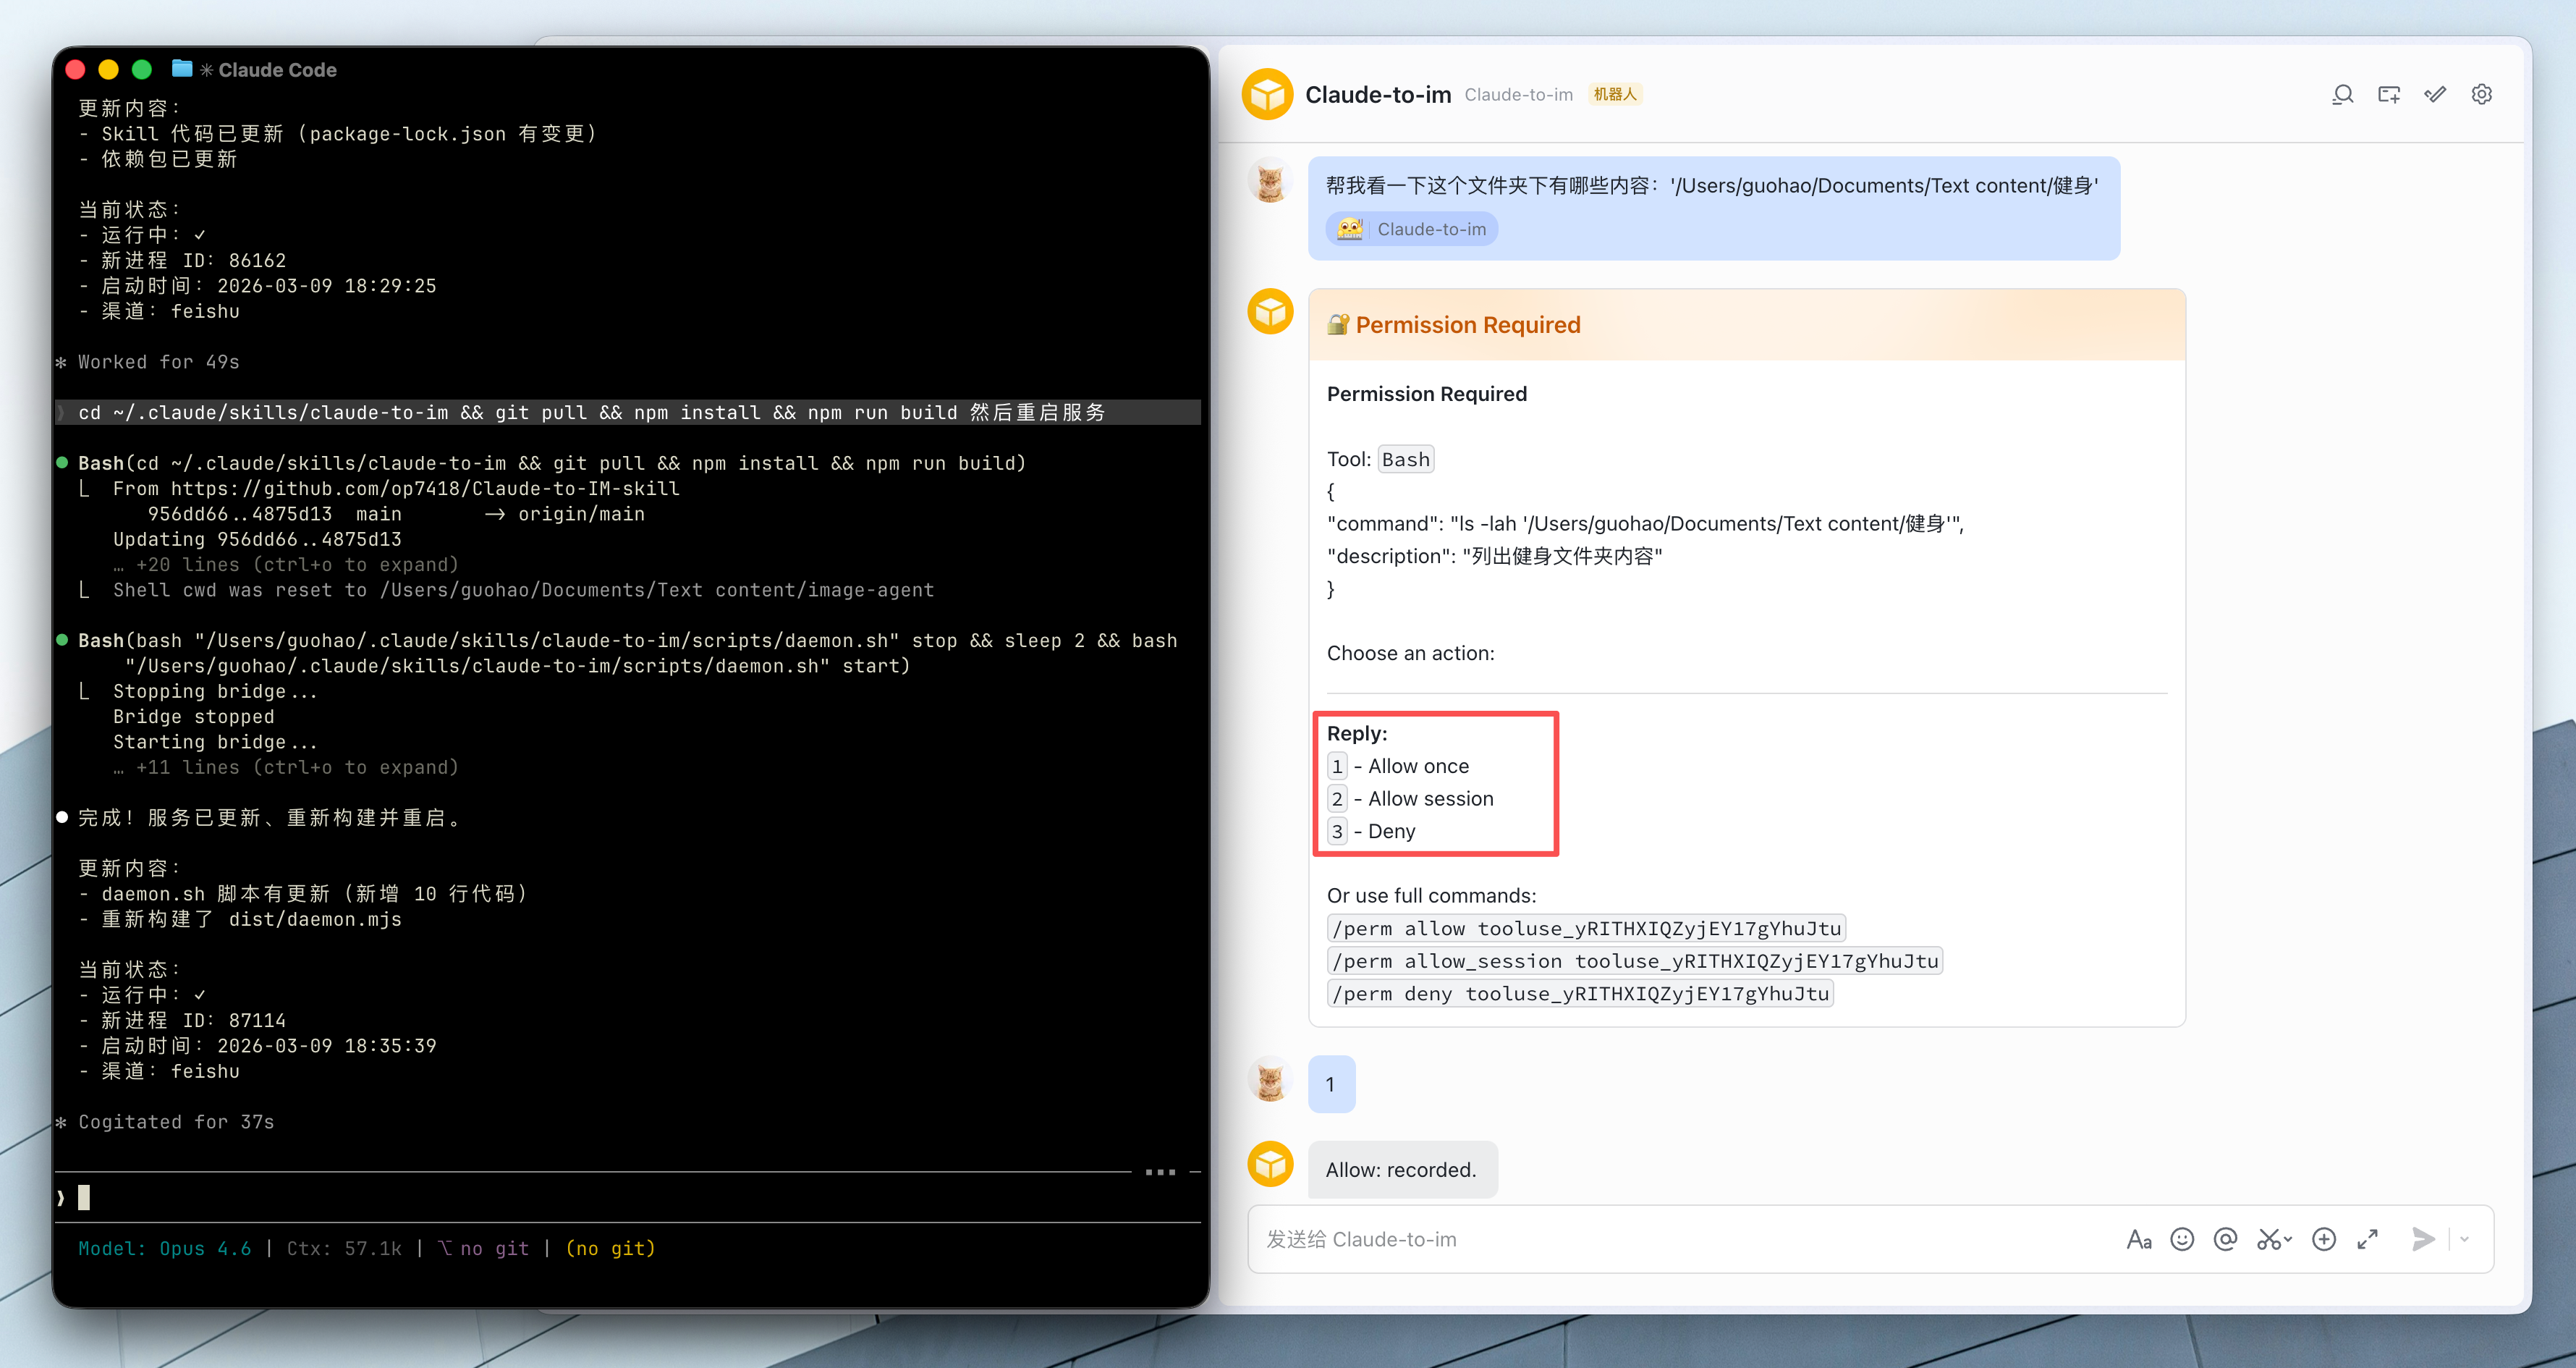Open chat settings gear icon
Viewport: 2576px width, 1368px height.
click(x=2482, y=94)
